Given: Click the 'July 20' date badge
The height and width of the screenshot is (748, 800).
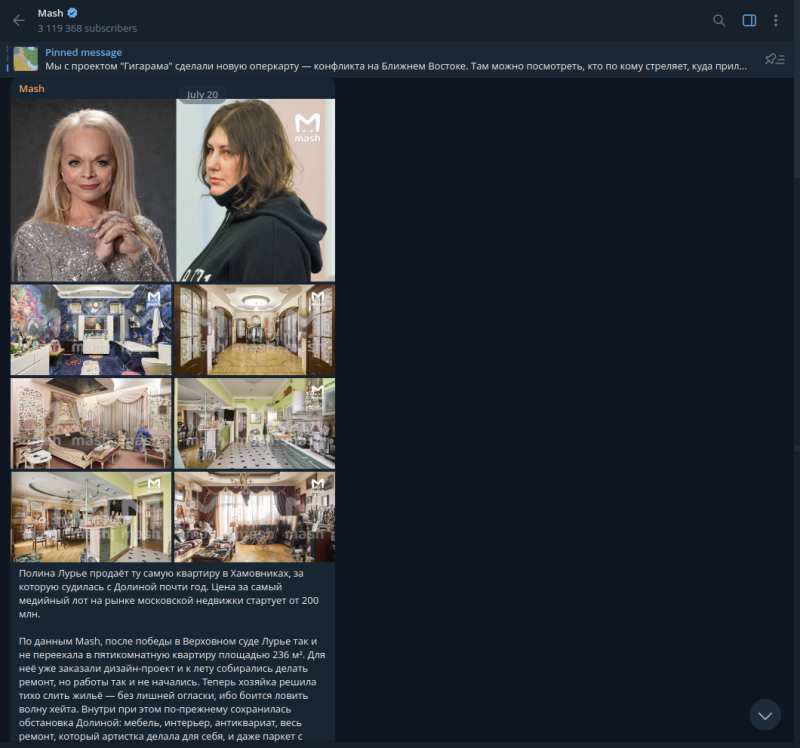Looking at the screenshot, I should [202, 95].
